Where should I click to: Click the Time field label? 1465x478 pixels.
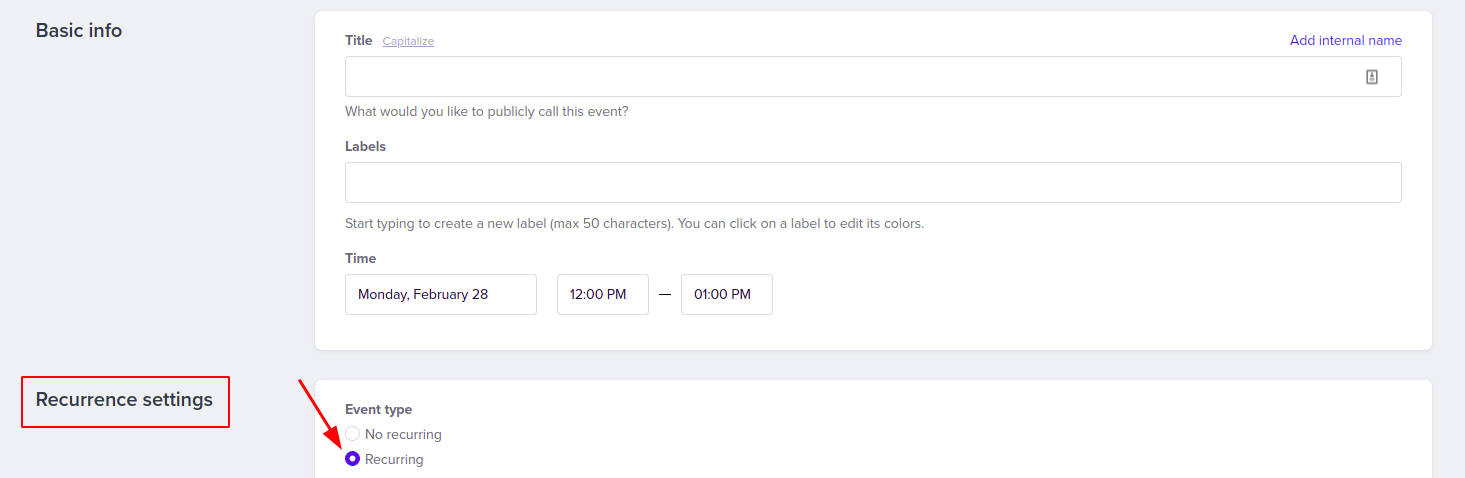[361, 258]
